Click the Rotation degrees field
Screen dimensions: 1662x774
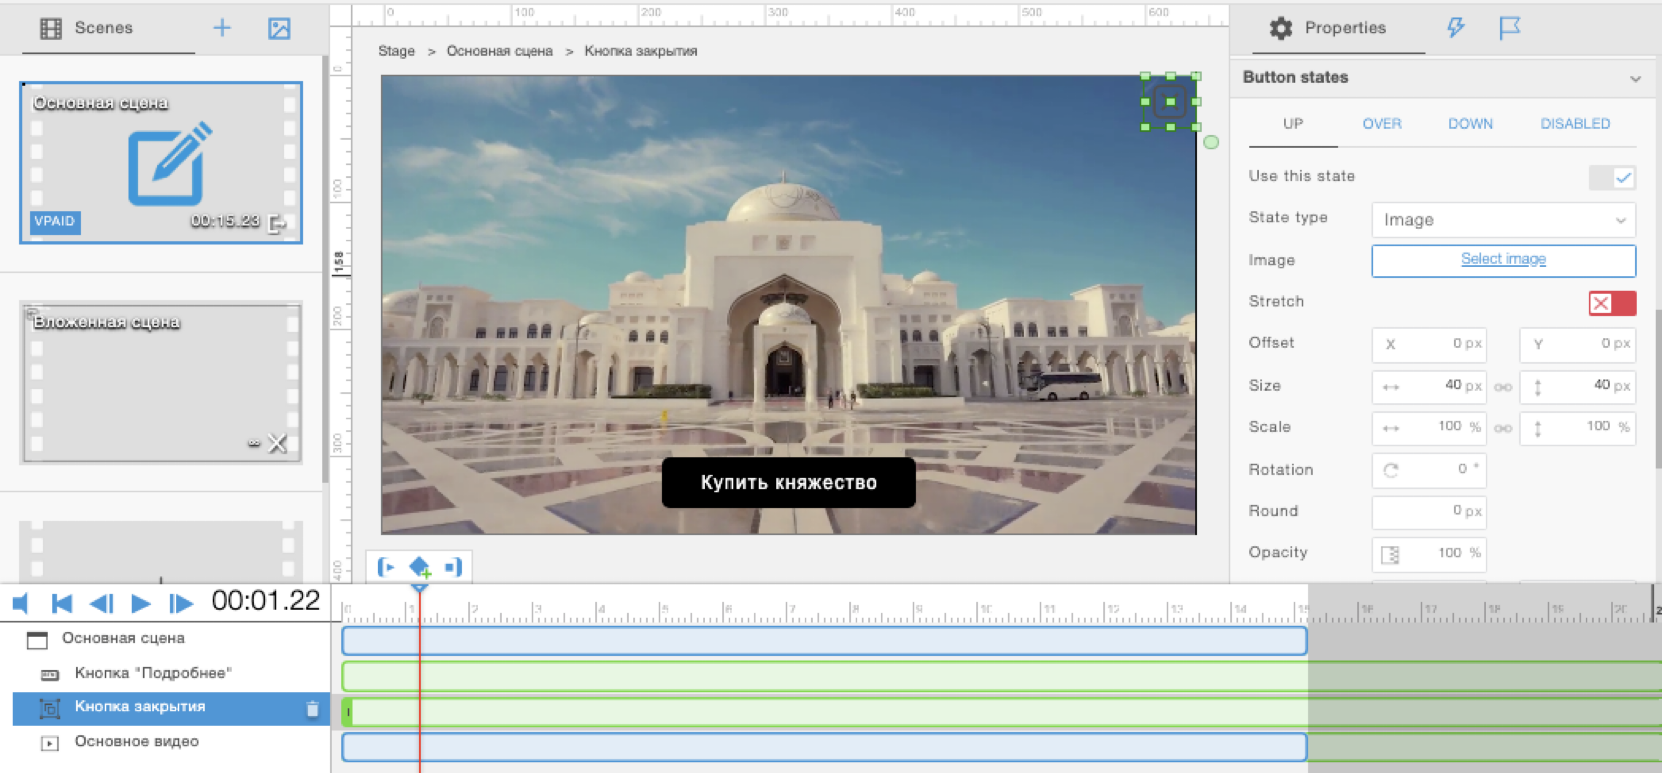(x=1429, y=470)
